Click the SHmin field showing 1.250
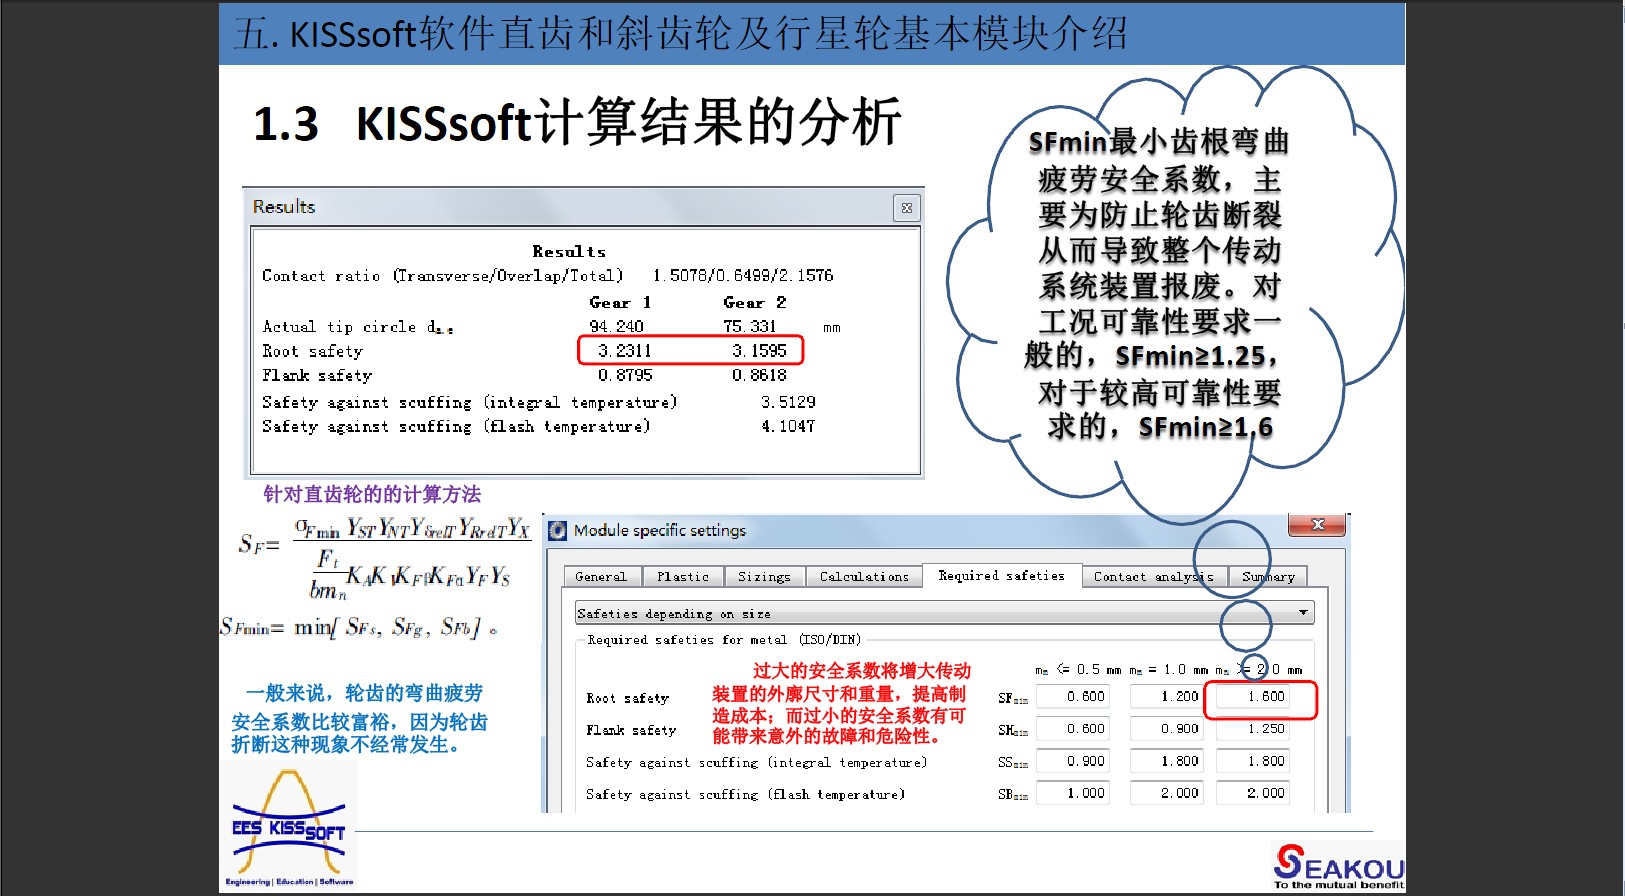This screenshot has height=896, width=1625. (1253, 729)
